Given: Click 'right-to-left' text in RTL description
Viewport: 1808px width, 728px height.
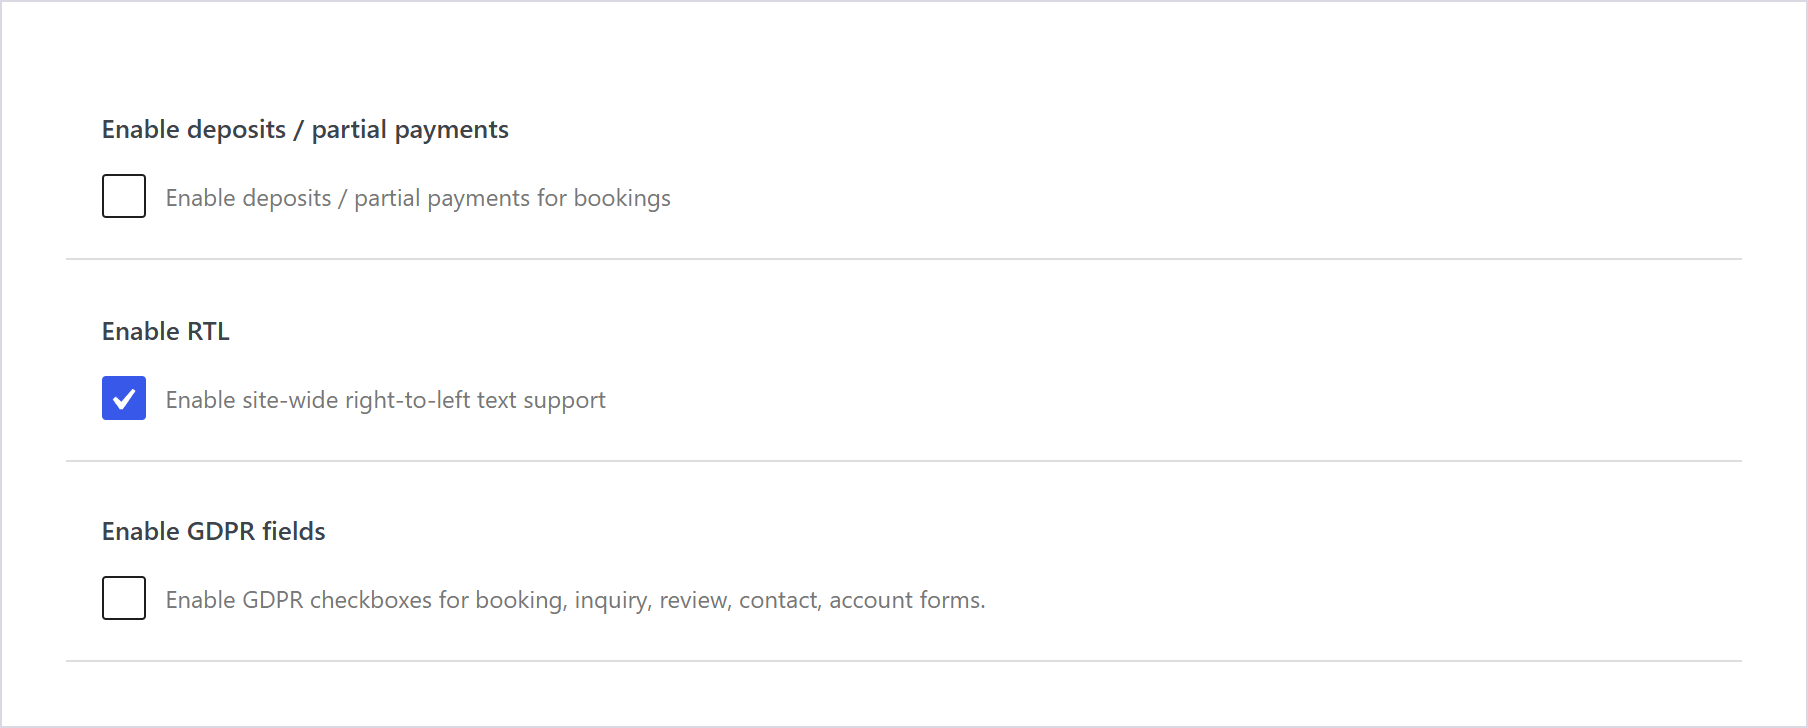Looking at the screenshot, I should (x=407, y=400).
